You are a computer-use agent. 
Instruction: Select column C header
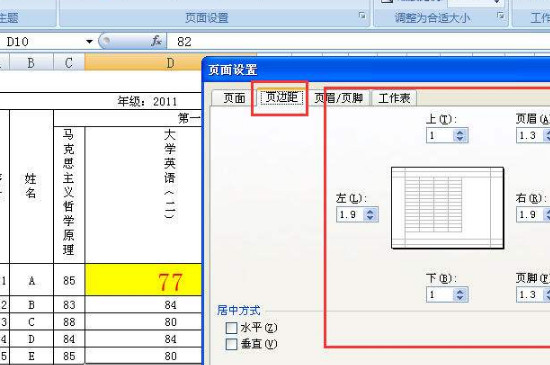69,63
